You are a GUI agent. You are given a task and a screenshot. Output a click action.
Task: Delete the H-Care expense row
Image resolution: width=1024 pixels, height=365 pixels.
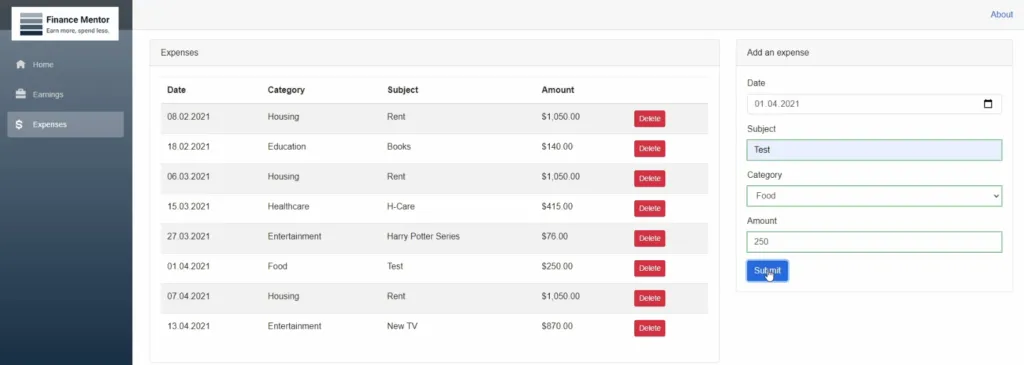tap(649, 208)
